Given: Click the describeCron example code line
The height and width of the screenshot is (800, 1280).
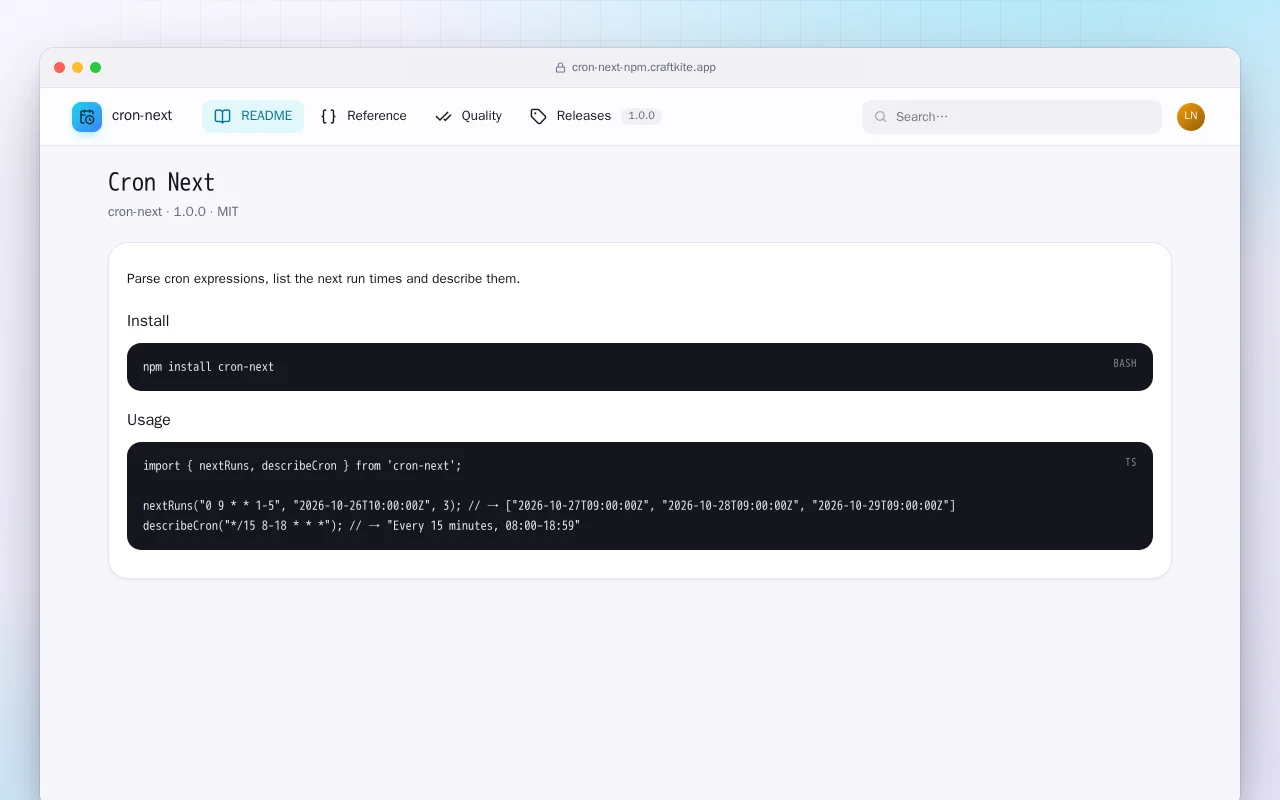Looking at the screenshot, I should coord(361,526).
